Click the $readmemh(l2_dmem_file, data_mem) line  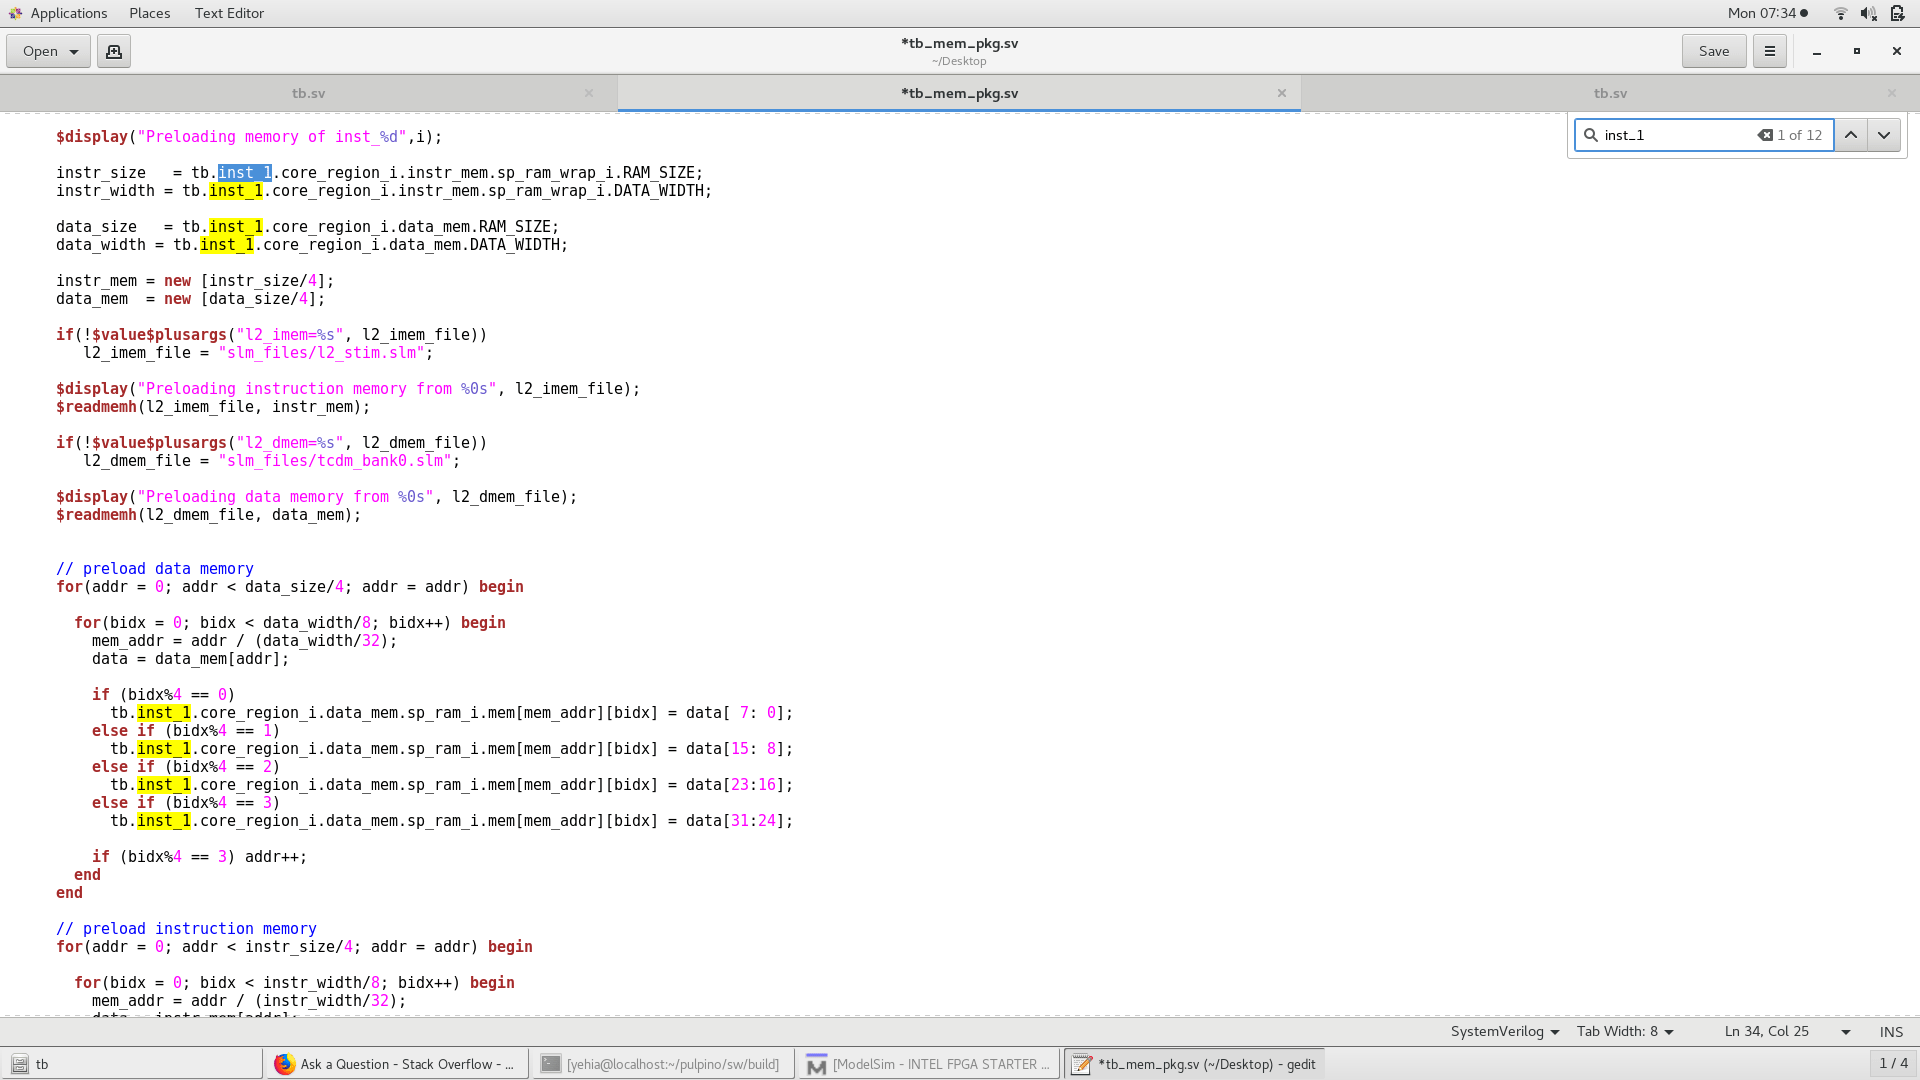point(209,515)
